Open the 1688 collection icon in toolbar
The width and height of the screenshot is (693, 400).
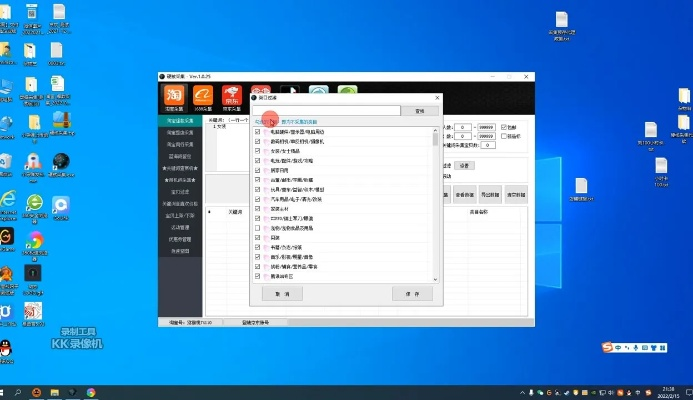point(203,98)
